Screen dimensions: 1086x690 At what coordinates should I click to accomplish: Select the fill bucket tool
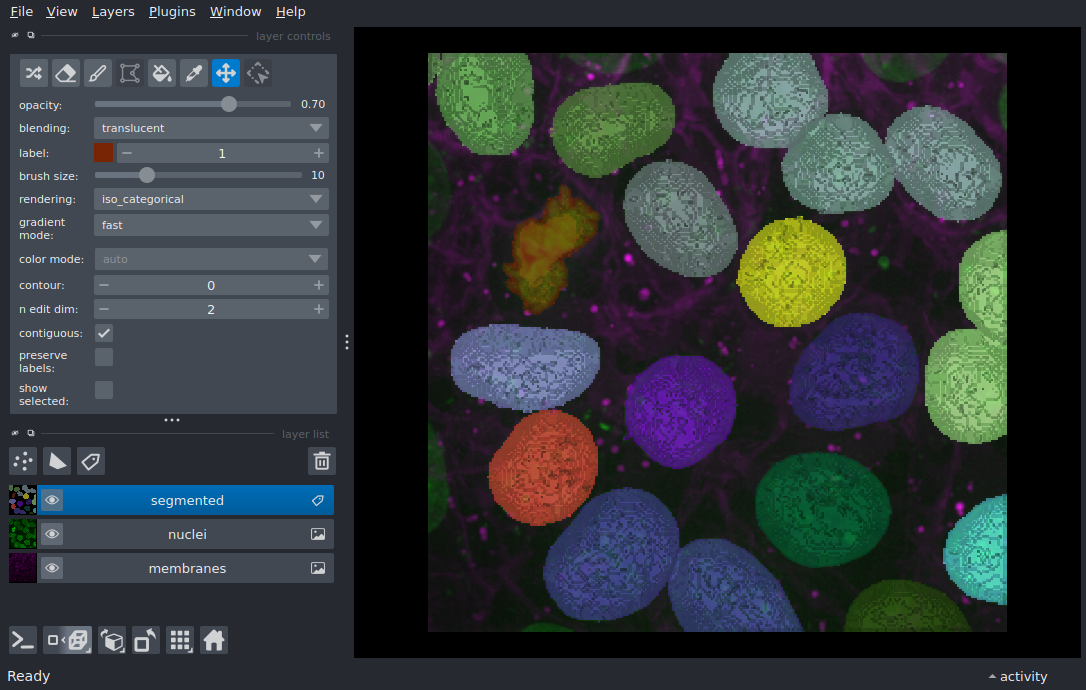tap(162, 73)
